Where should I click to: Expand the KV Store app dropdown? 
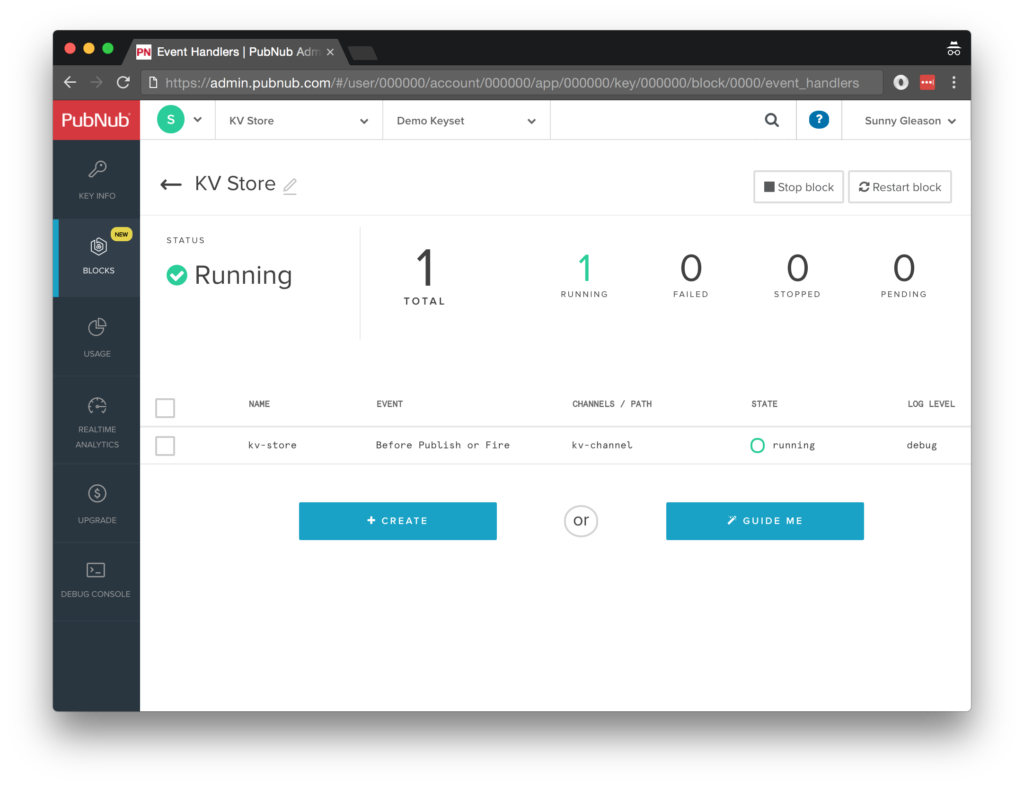pos(298,121)
